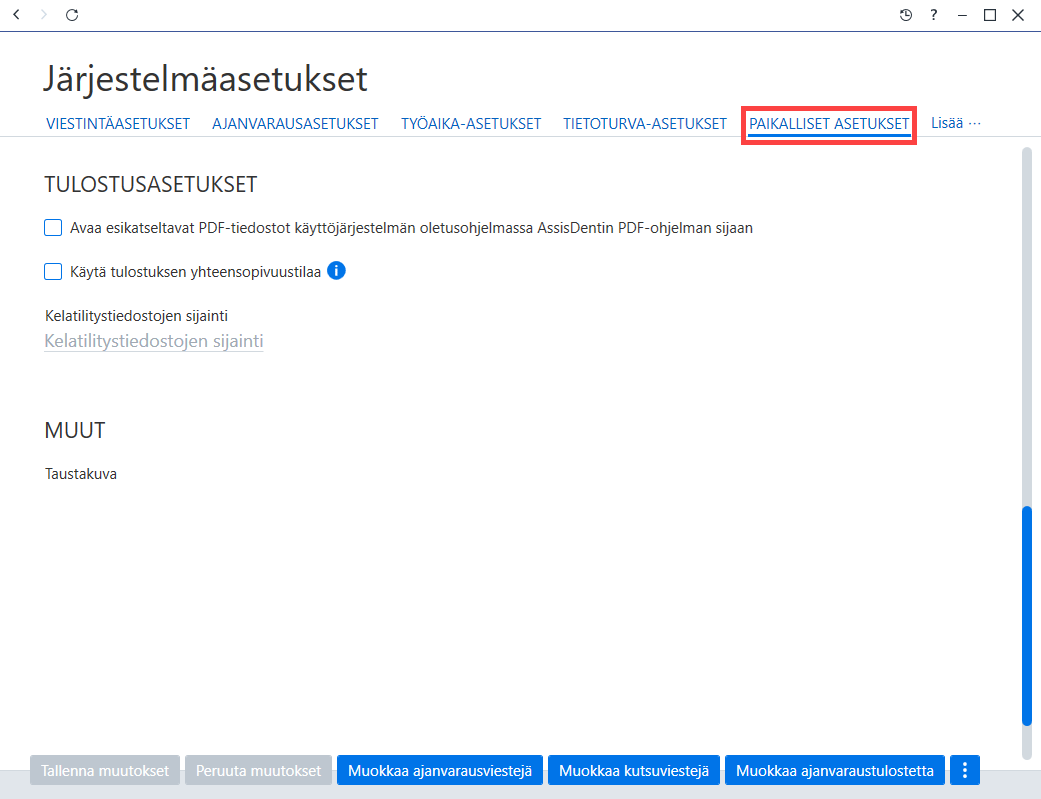
Task: Open the Ajanvarausasetukset tab
Action: point(295,124)
